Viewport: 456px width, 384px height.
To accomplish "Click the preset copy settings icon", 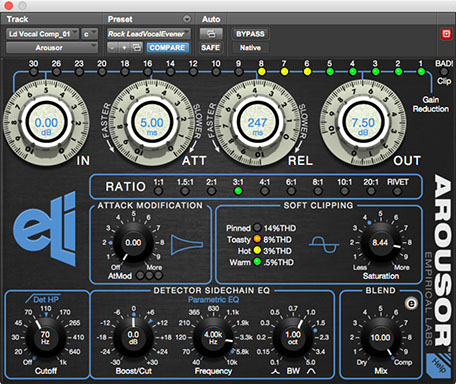I will coord(137,48).
